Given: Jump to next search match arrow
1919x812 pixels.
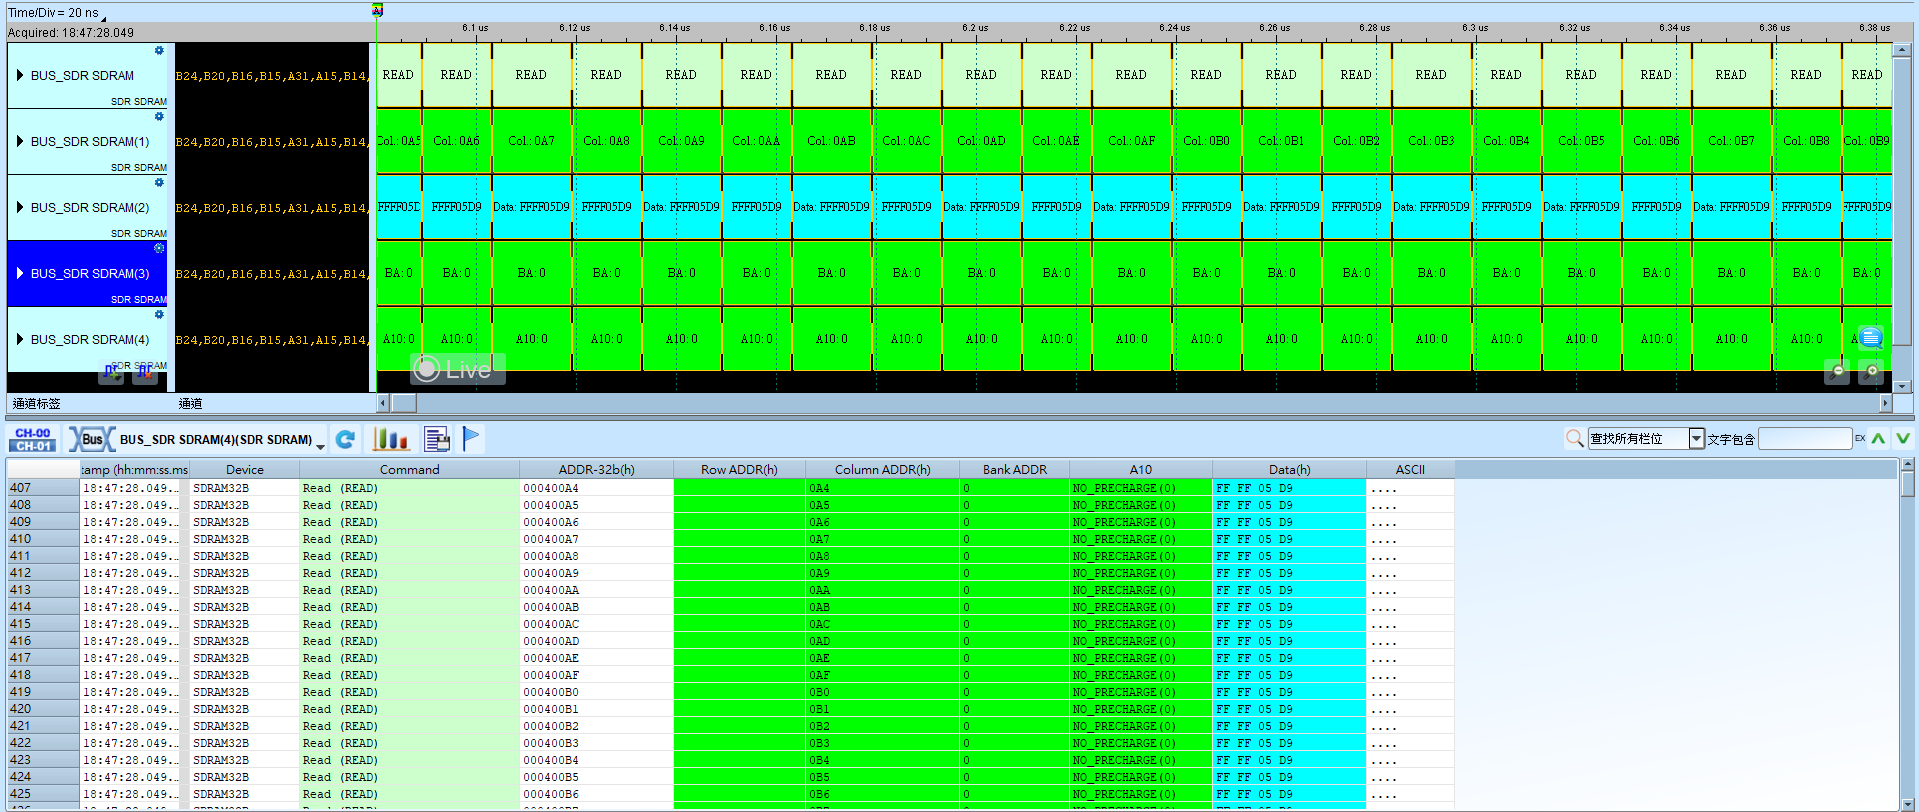Looking at the screenshot, I should point(1902,438).
